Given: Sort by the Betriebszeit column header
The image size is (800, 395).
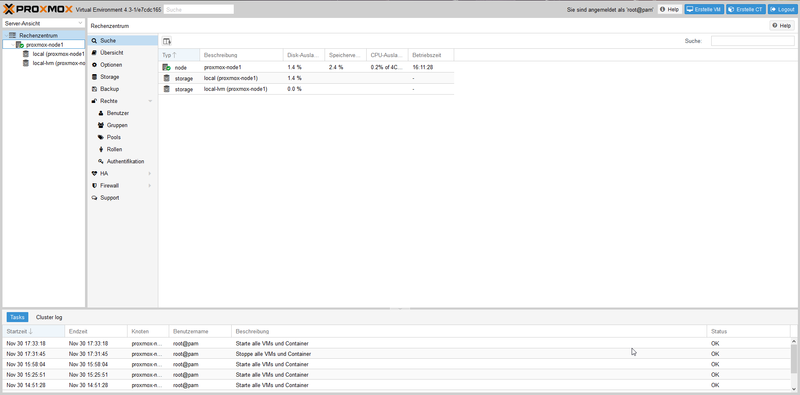Looking at the screenshot, I should 431,55.
